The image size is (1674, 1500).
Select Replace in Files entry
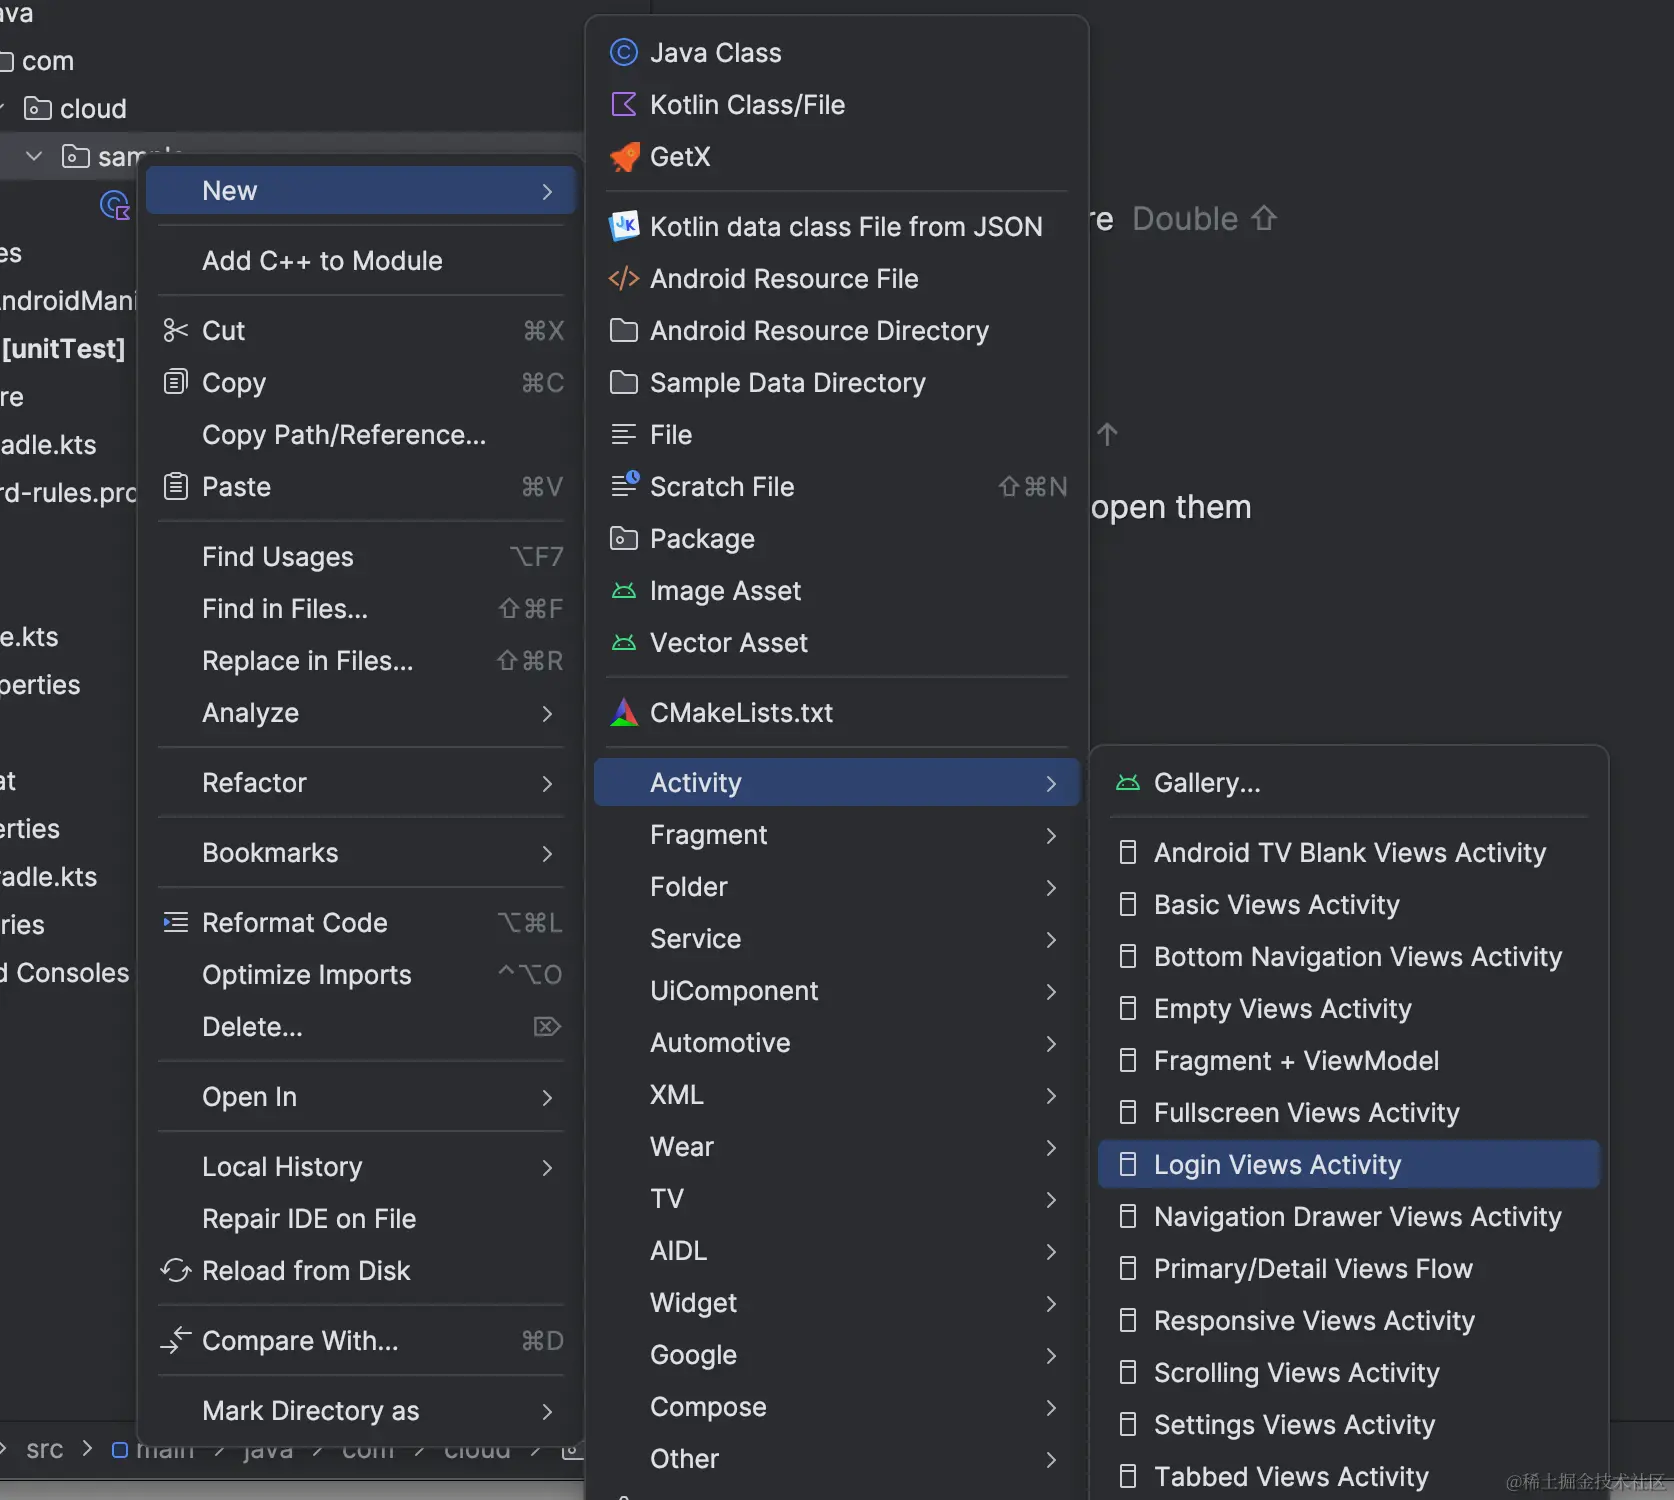361,660
